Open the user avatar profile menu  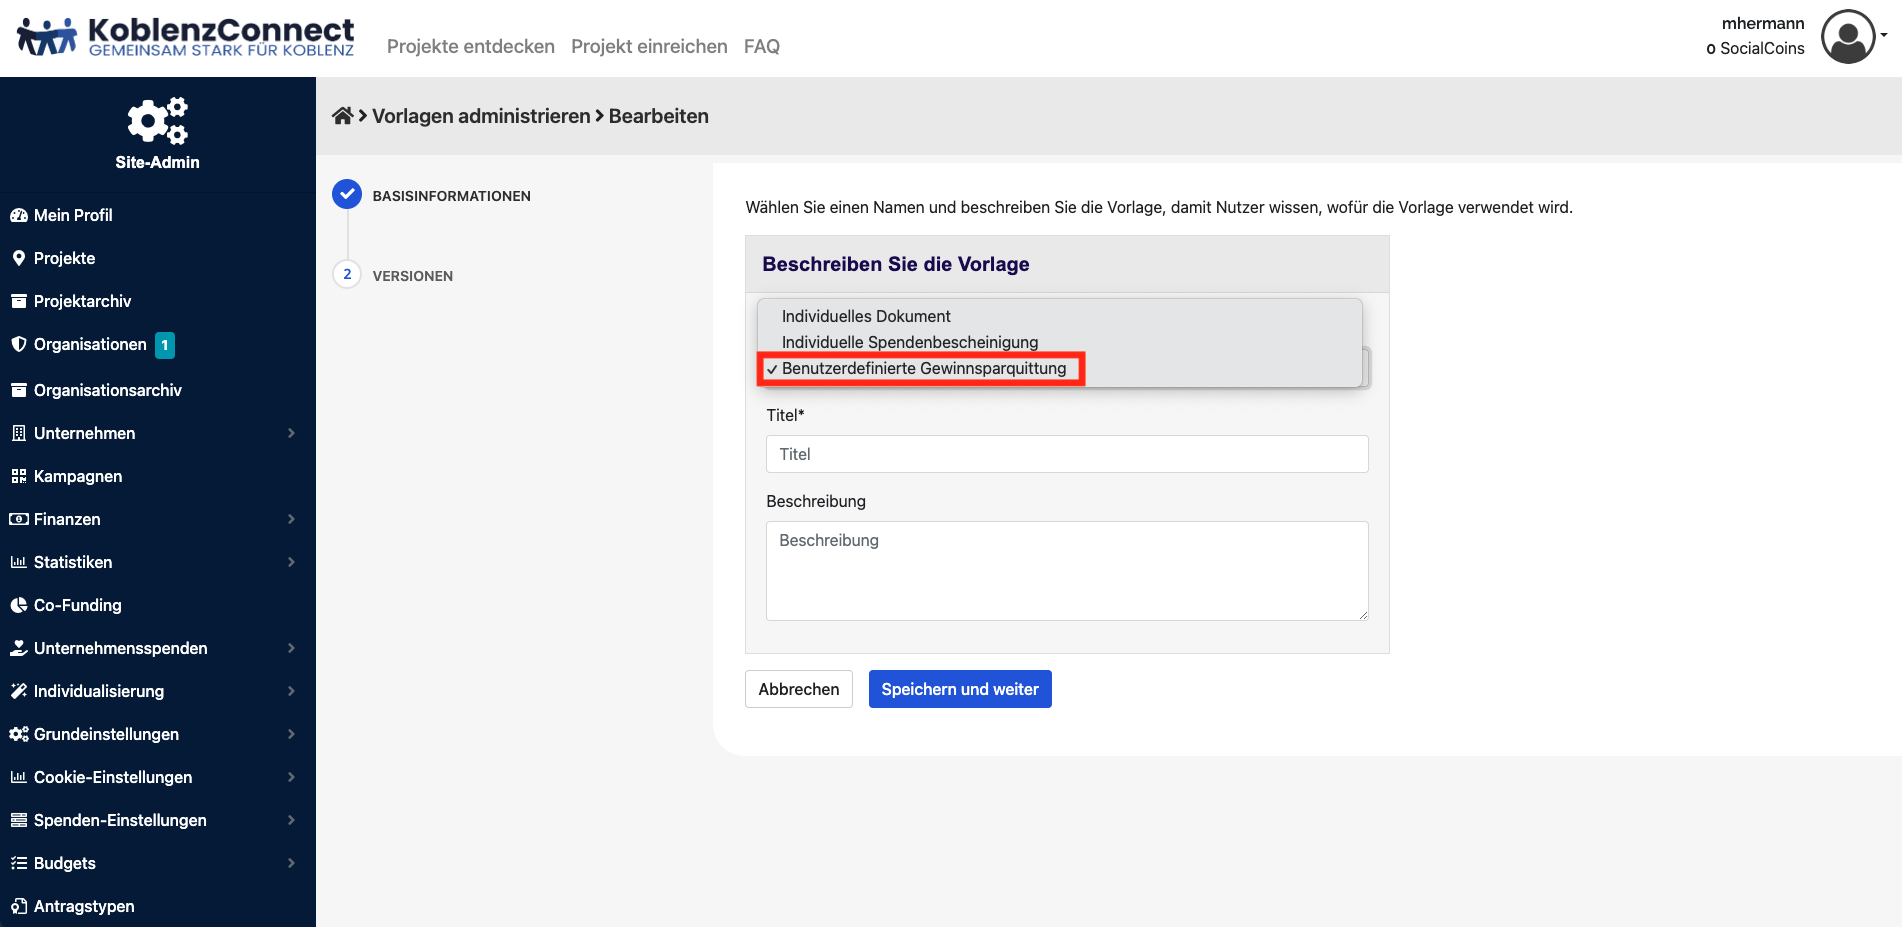(1848, 37)
